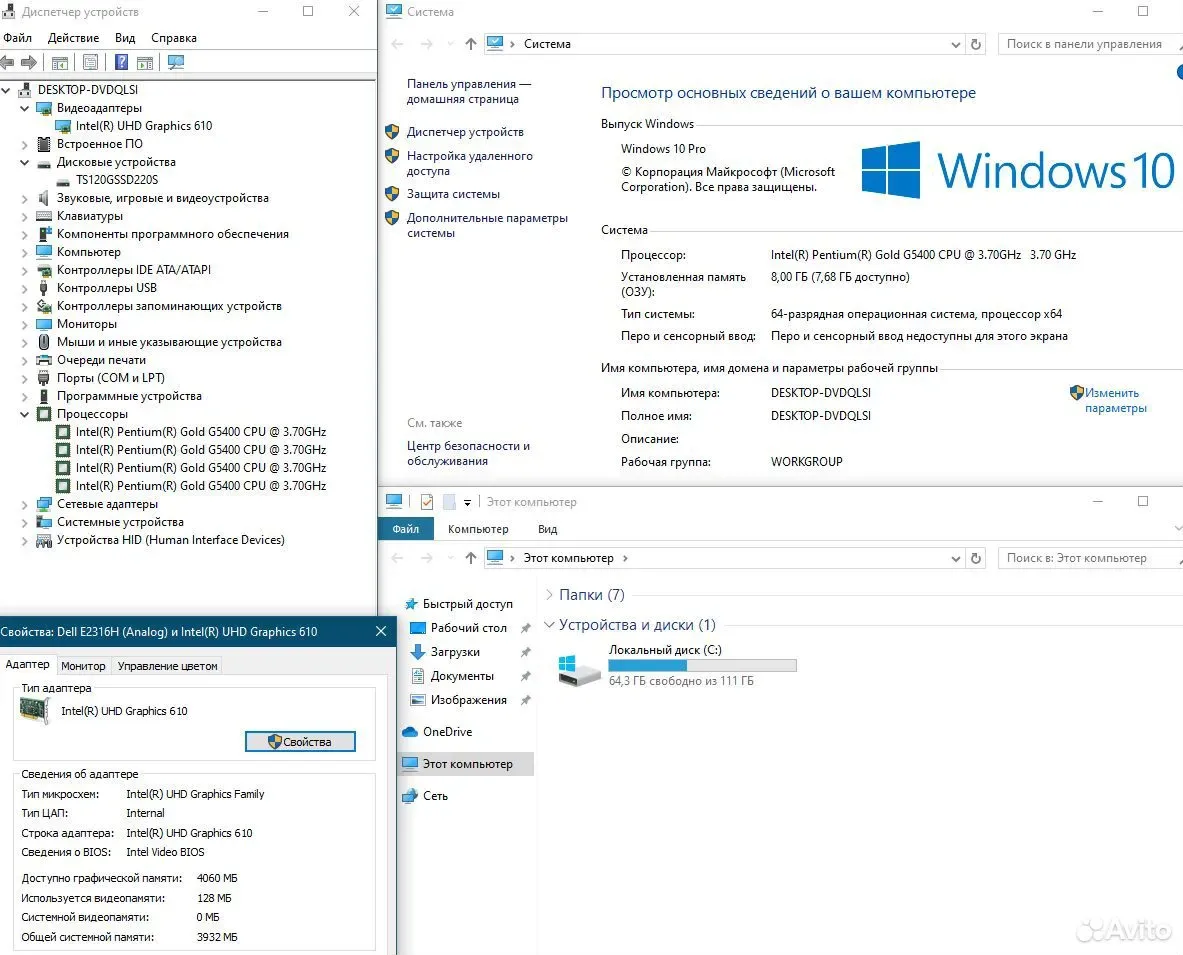1183x955 pixels.
Task: Expand the Папки (7) group
Action: click(549, 594)
